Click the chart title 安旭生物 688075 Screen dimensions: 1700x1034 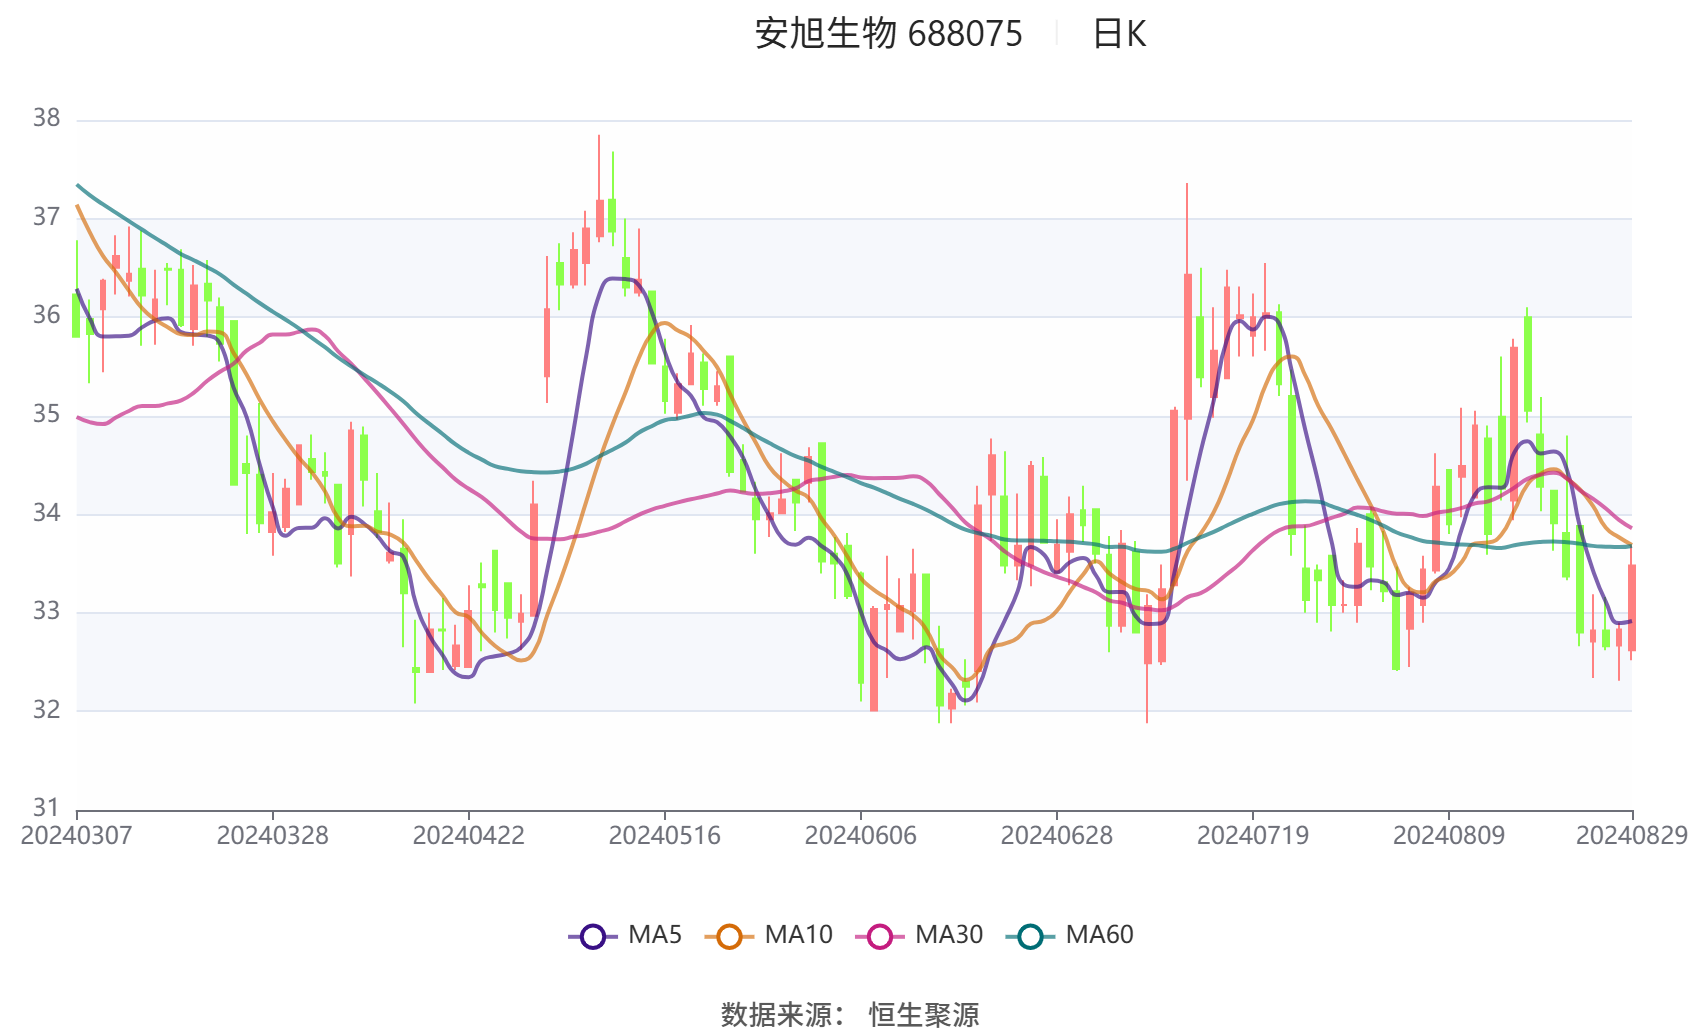(x=888, y=34)
